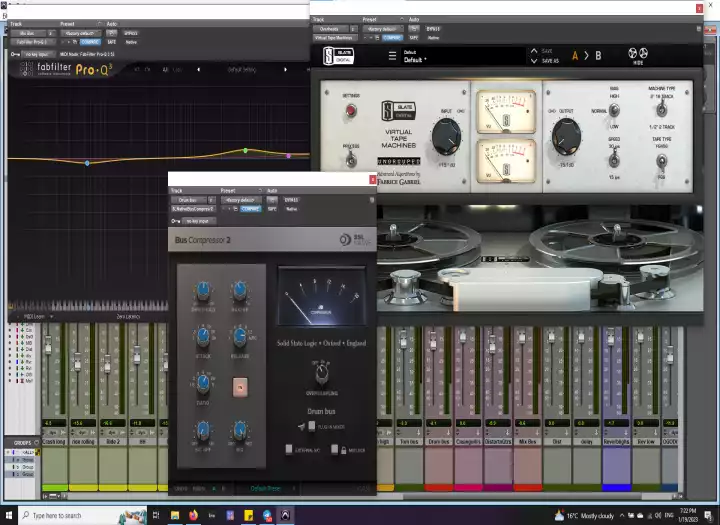720x525 pixels.
Task: Open the Virtual Tape Machines plugin selector
Action: click(335, 38)
